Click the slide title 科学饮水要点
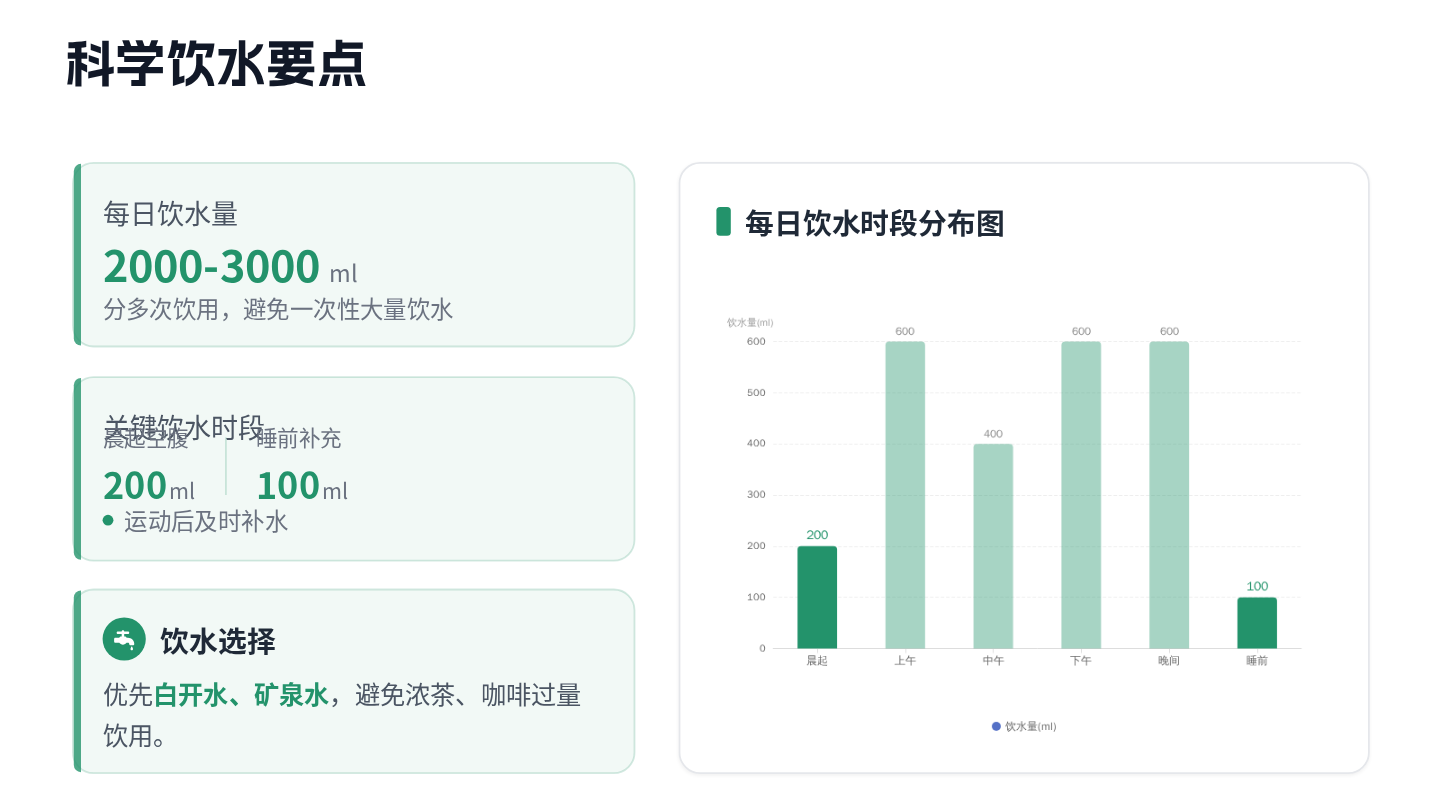This screenshot has width=1440, height=810. pos(216,65)
